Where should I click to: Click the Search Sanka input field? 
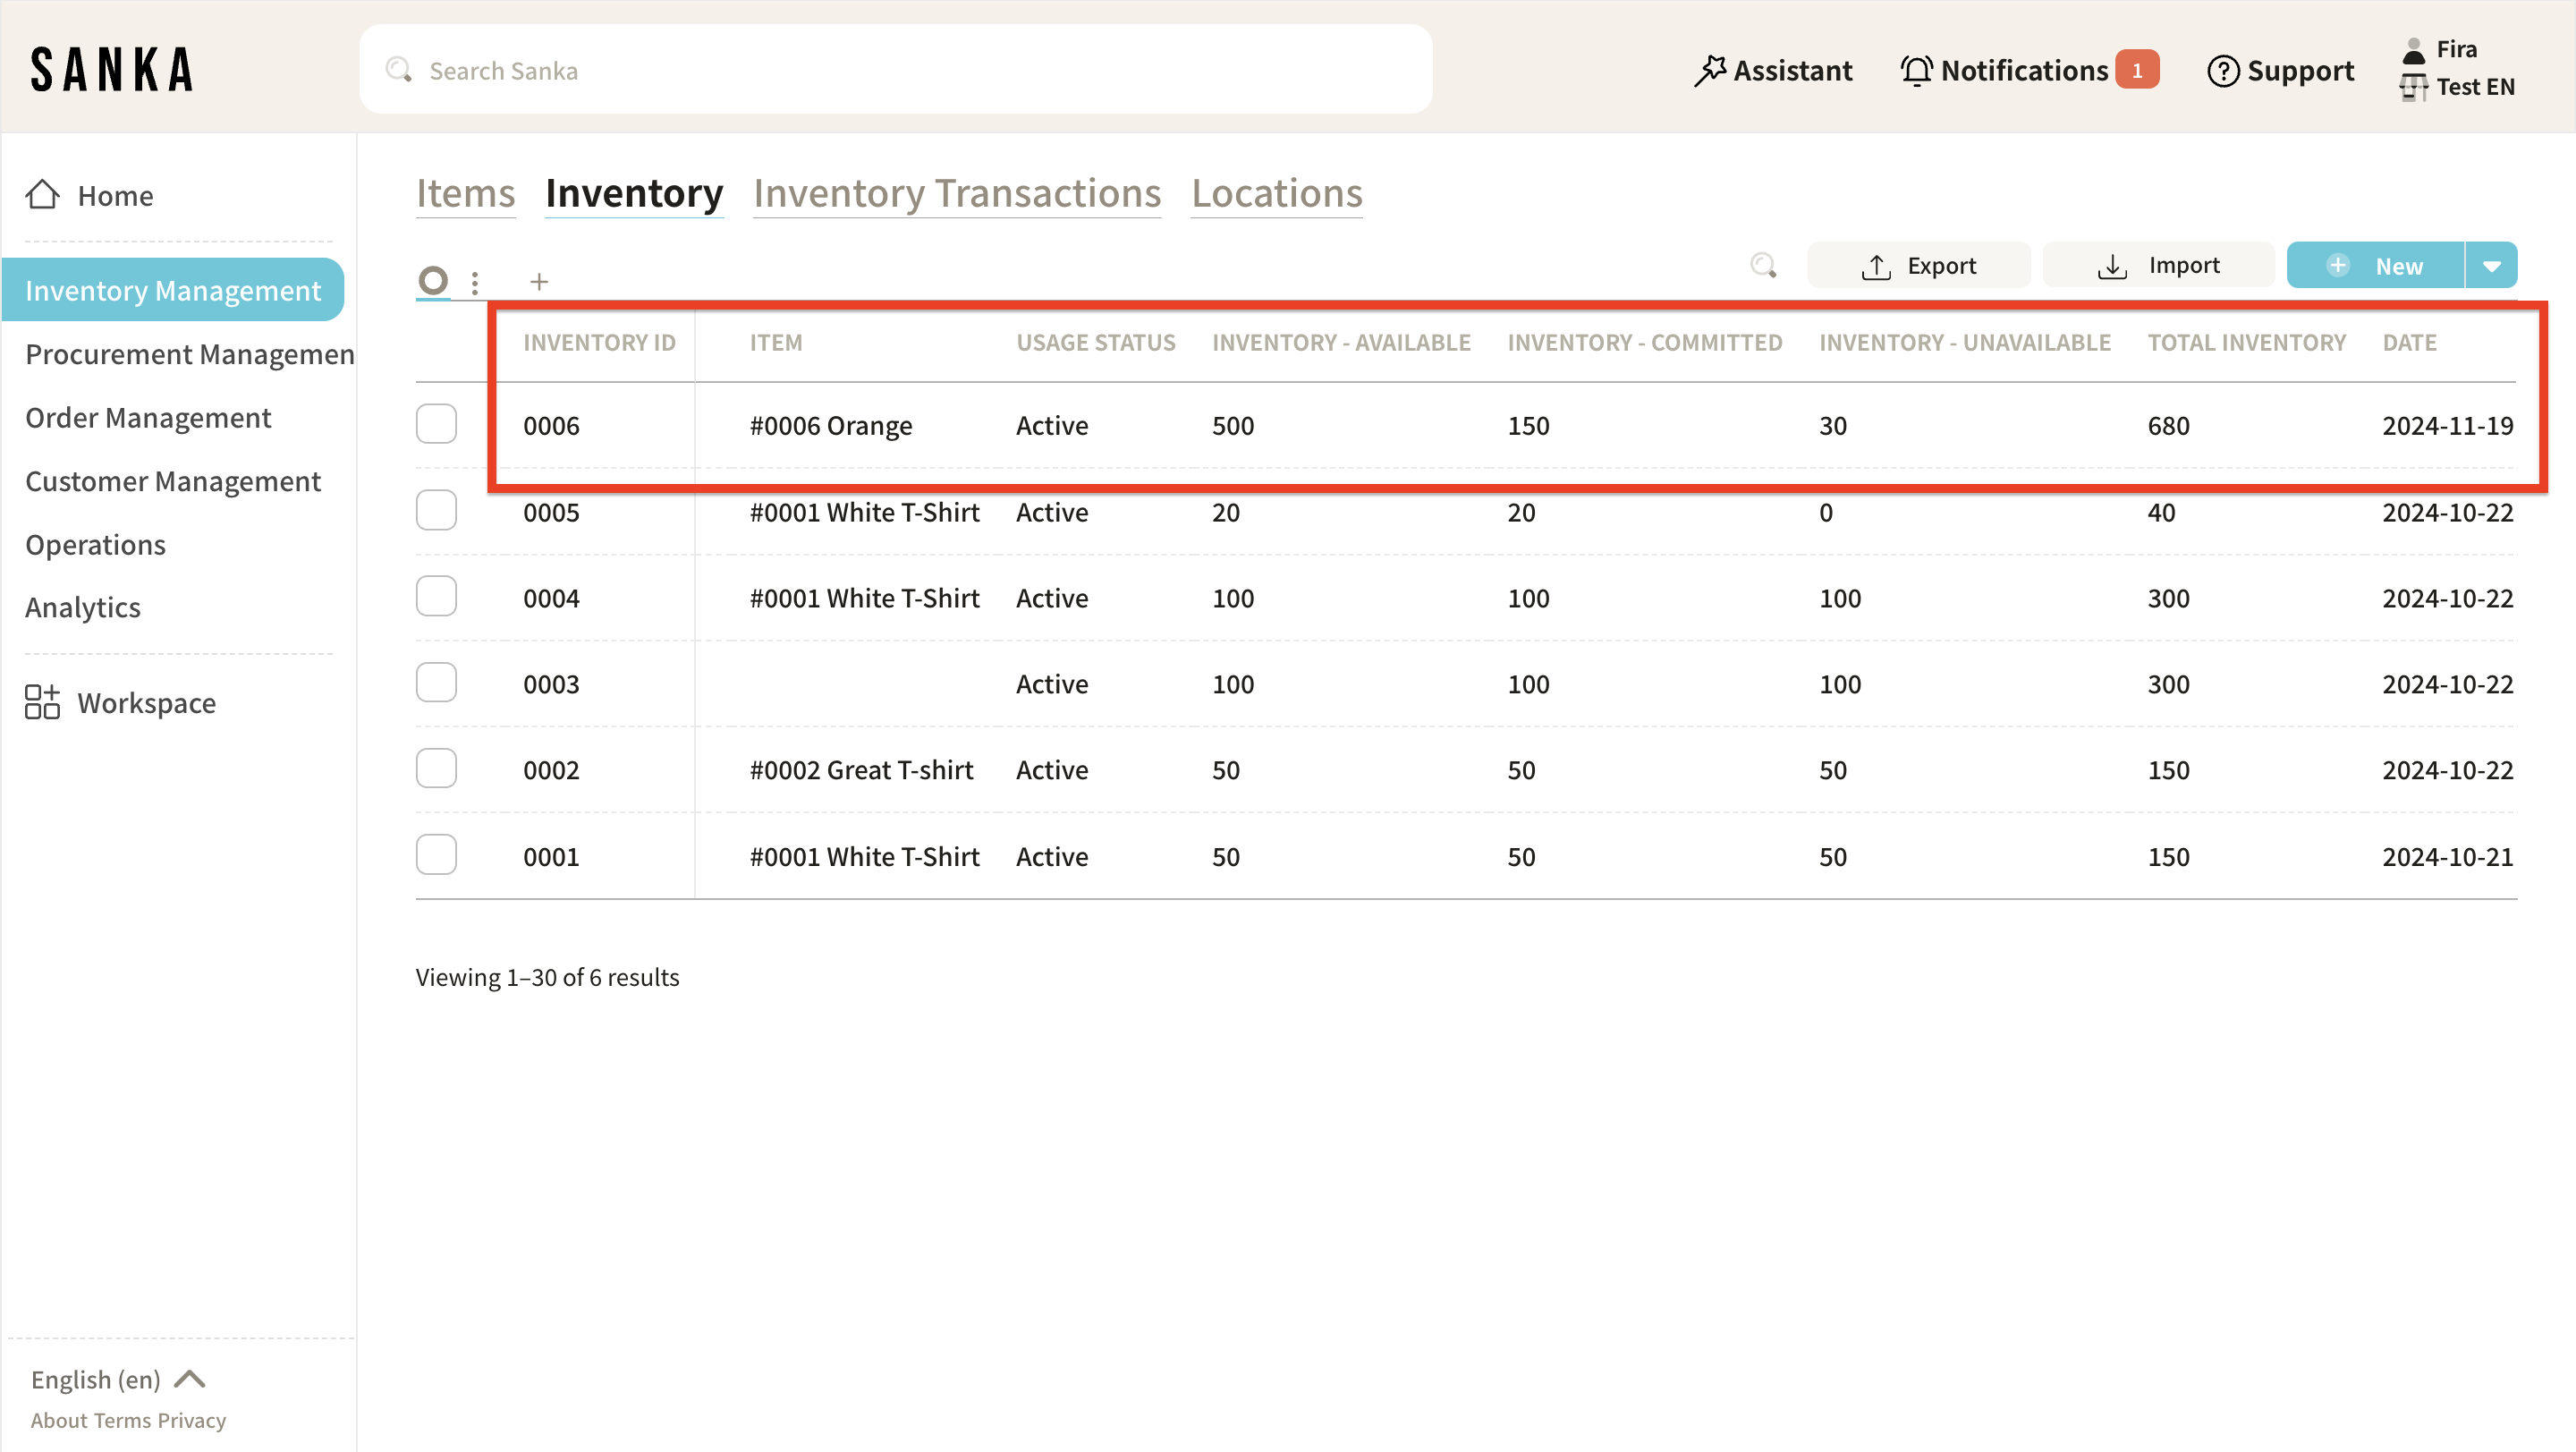(895, 70)
